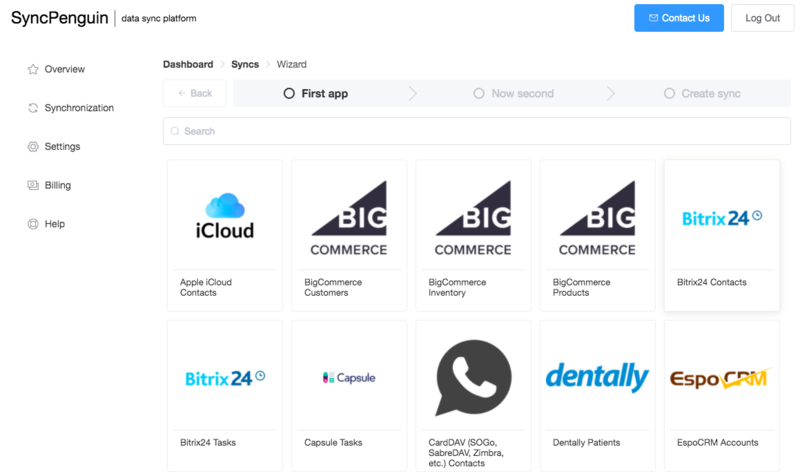Follow the Dashboard breadcrumb link
This screenshot has height=476, width=800.
click(x=188, y=64)
